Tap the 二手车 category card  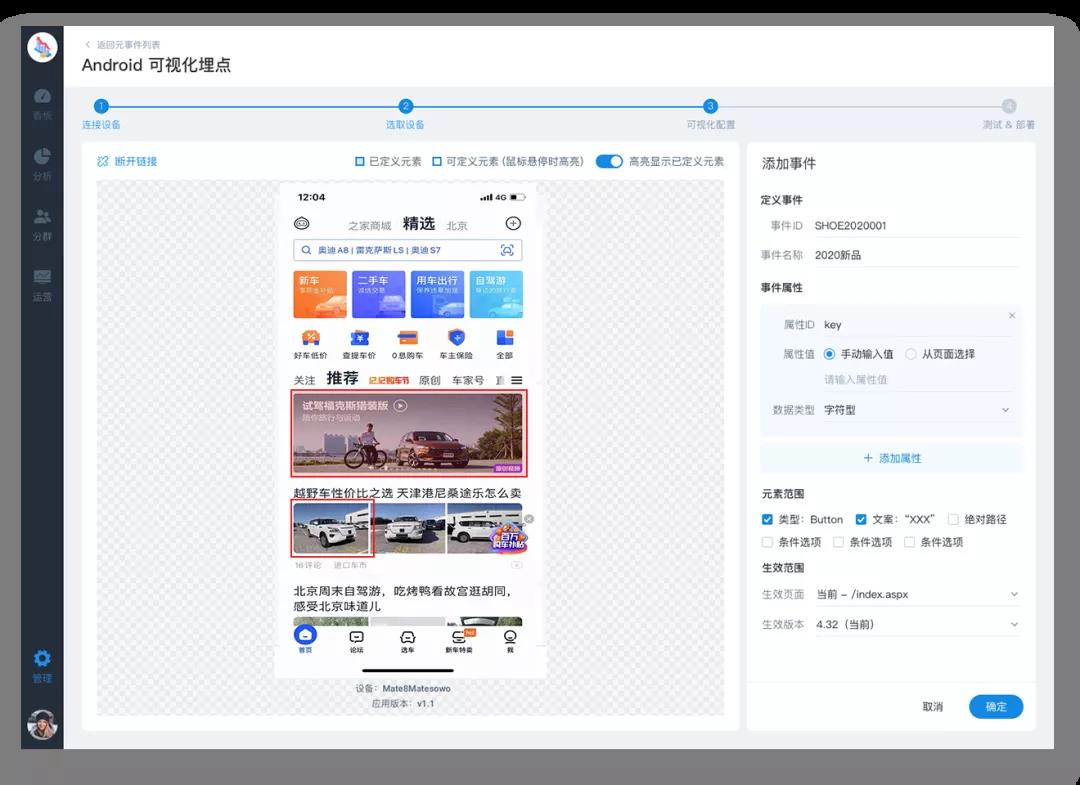click(x=379, y=294)
